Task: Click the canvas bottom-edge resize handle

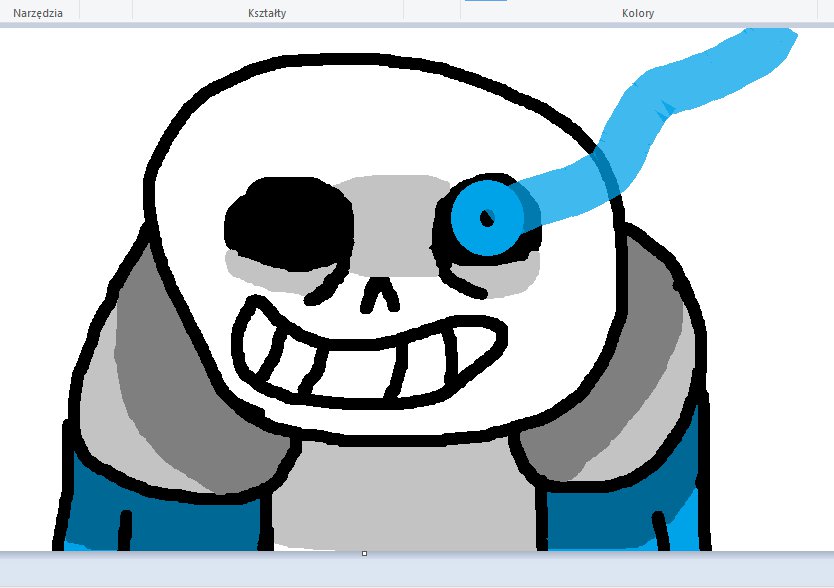Action: [364, 554]
